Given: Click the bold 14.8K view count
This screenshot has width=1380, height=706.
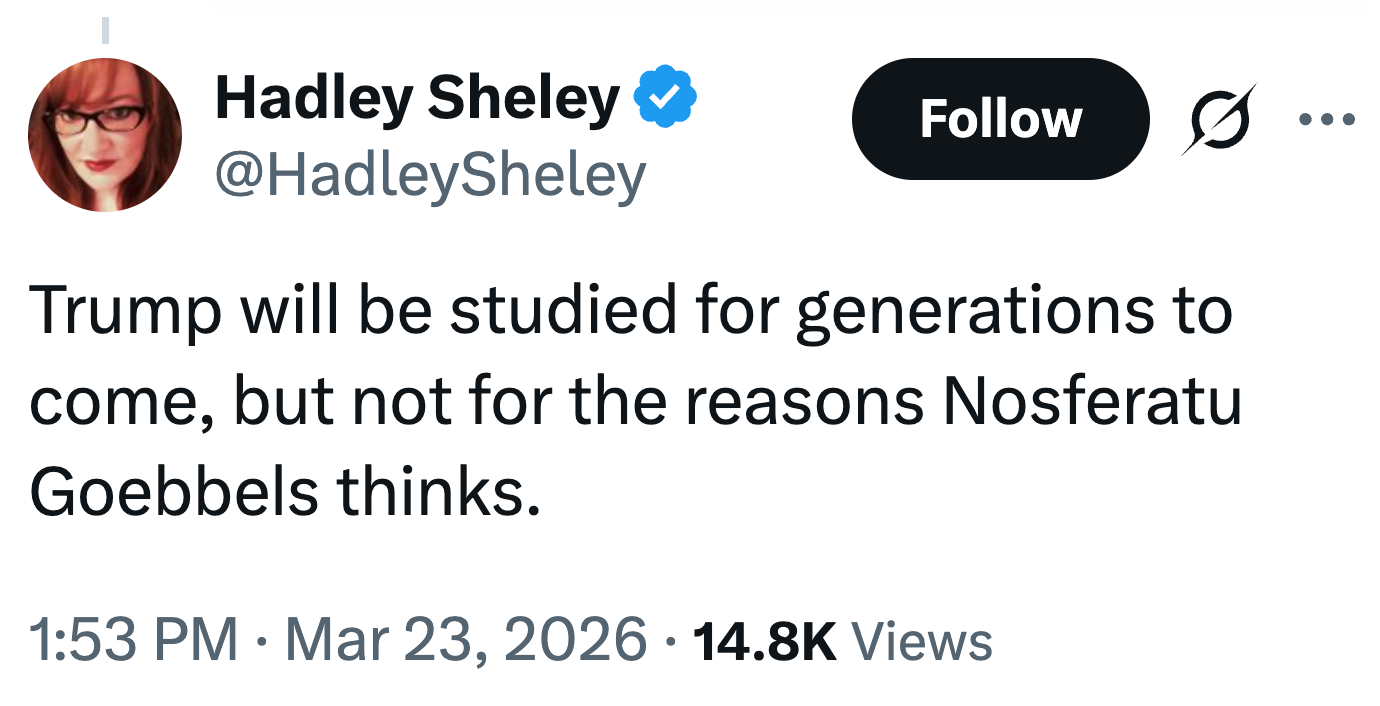Looking at the screenshot, I should 763,641.
